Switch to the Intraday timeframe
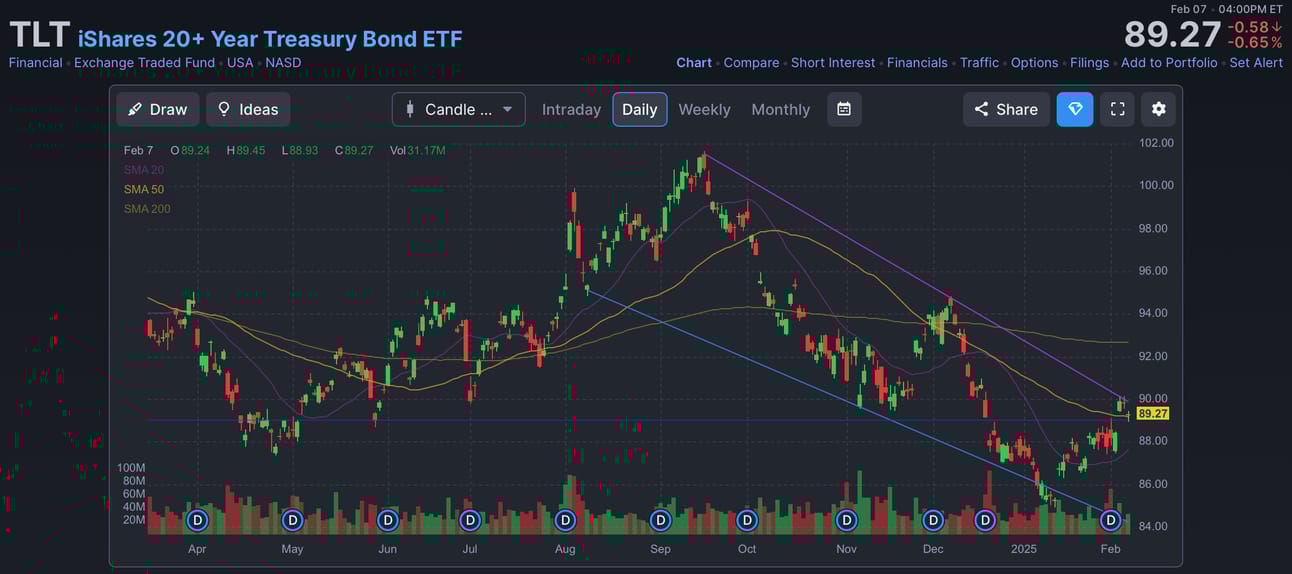Image resolution: width=1292 pixels, height=574 pixels. (571, 109)
